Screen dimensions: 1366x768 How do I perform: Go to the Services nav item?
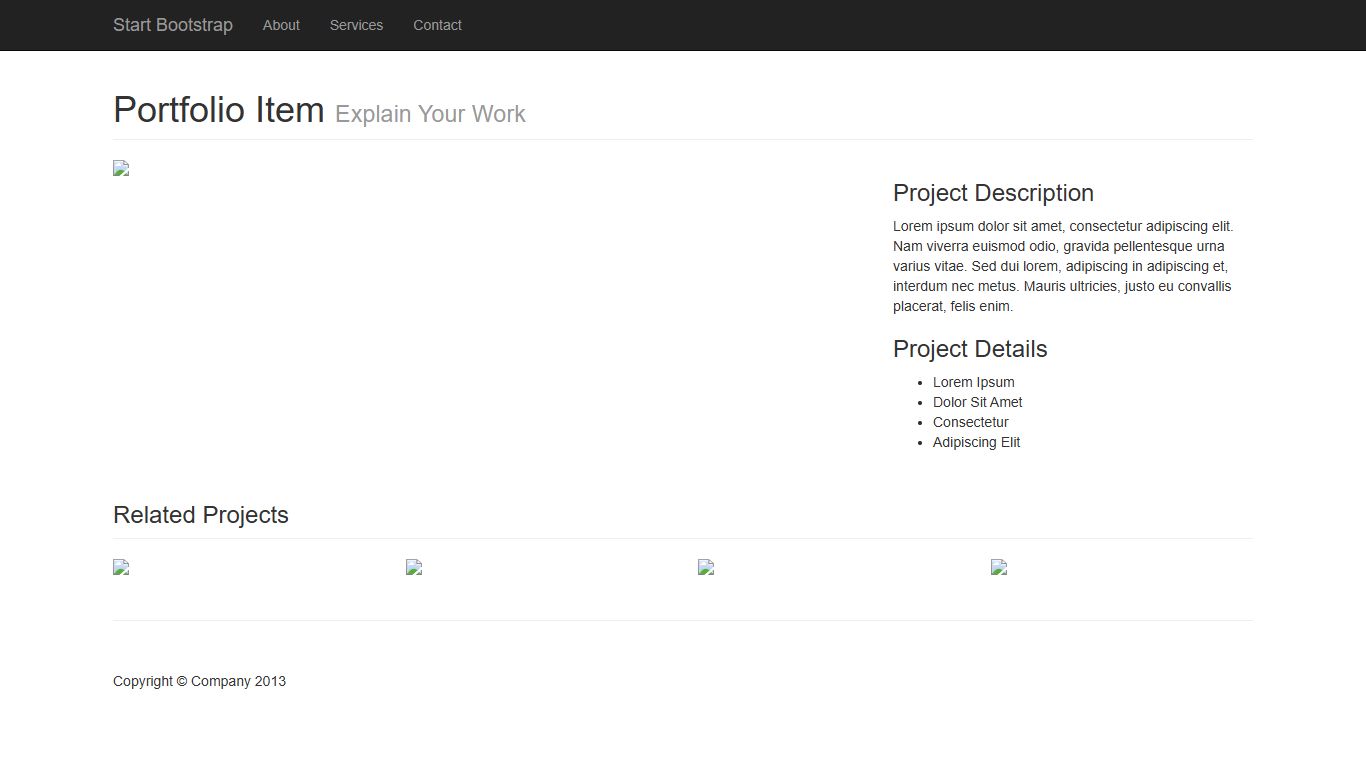(x=356, y=25)
